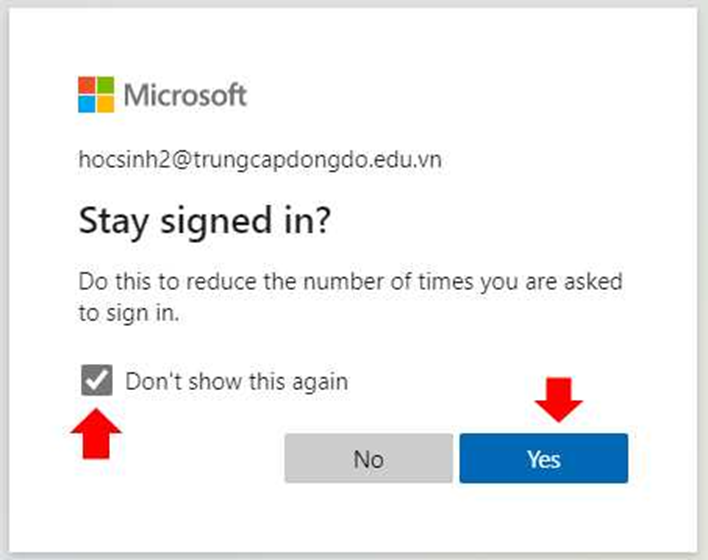
Task: Click the red arrow pointing up at checkbox
Action: click(96, 434)
